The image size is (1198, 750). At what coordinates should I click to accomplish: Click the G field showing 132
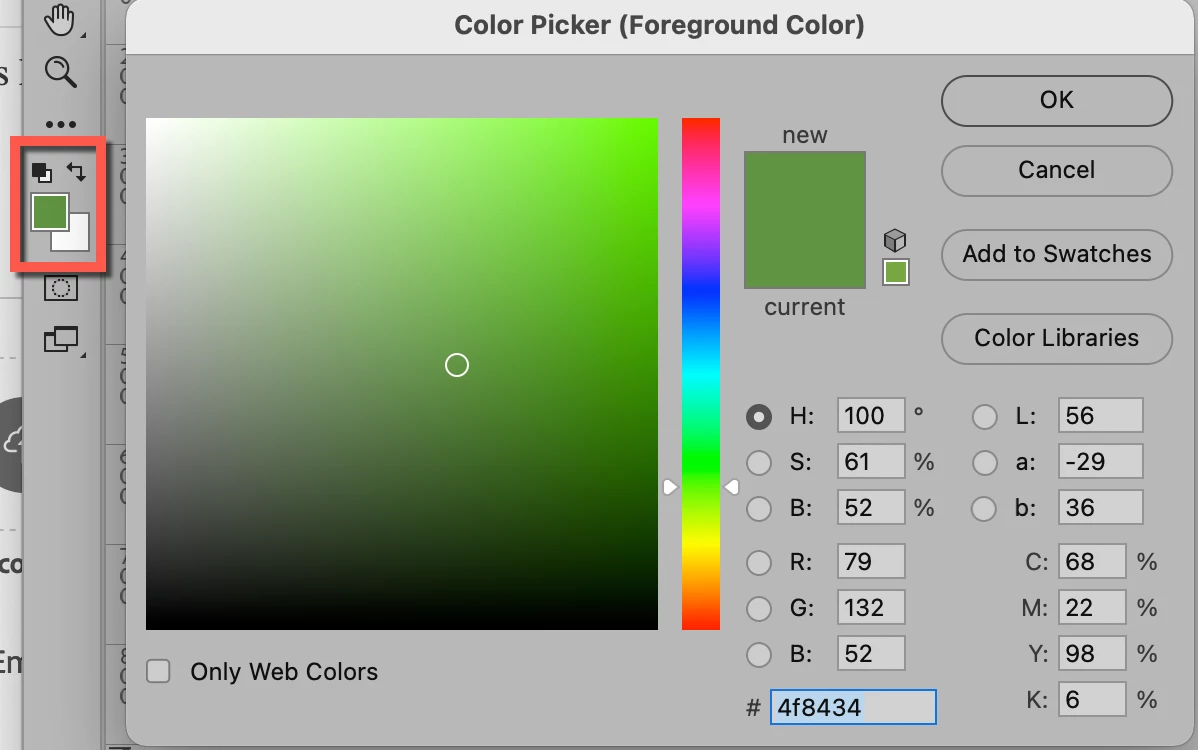tap(871, 607)
